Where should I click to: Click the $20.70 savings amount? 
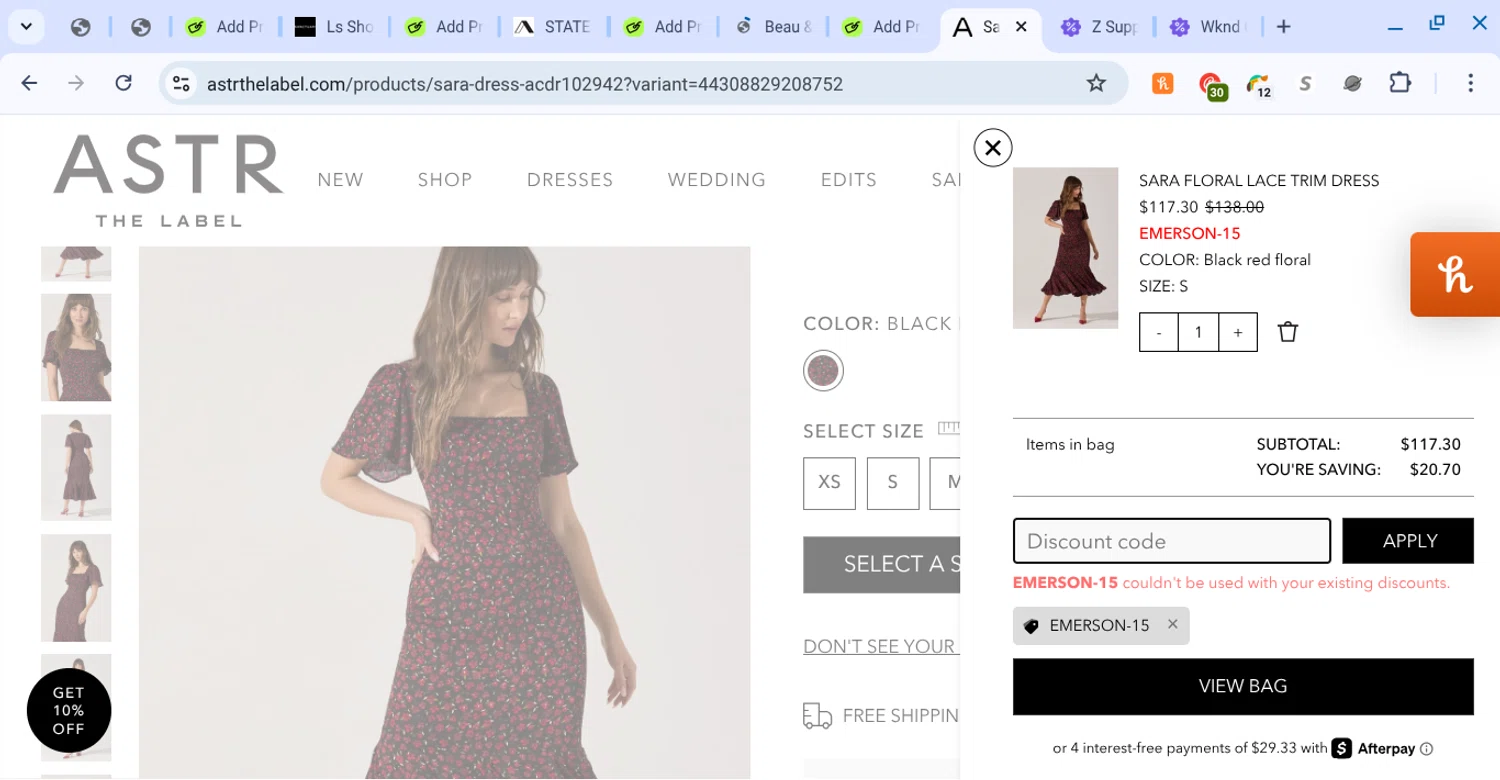(x=1435, y=470)
